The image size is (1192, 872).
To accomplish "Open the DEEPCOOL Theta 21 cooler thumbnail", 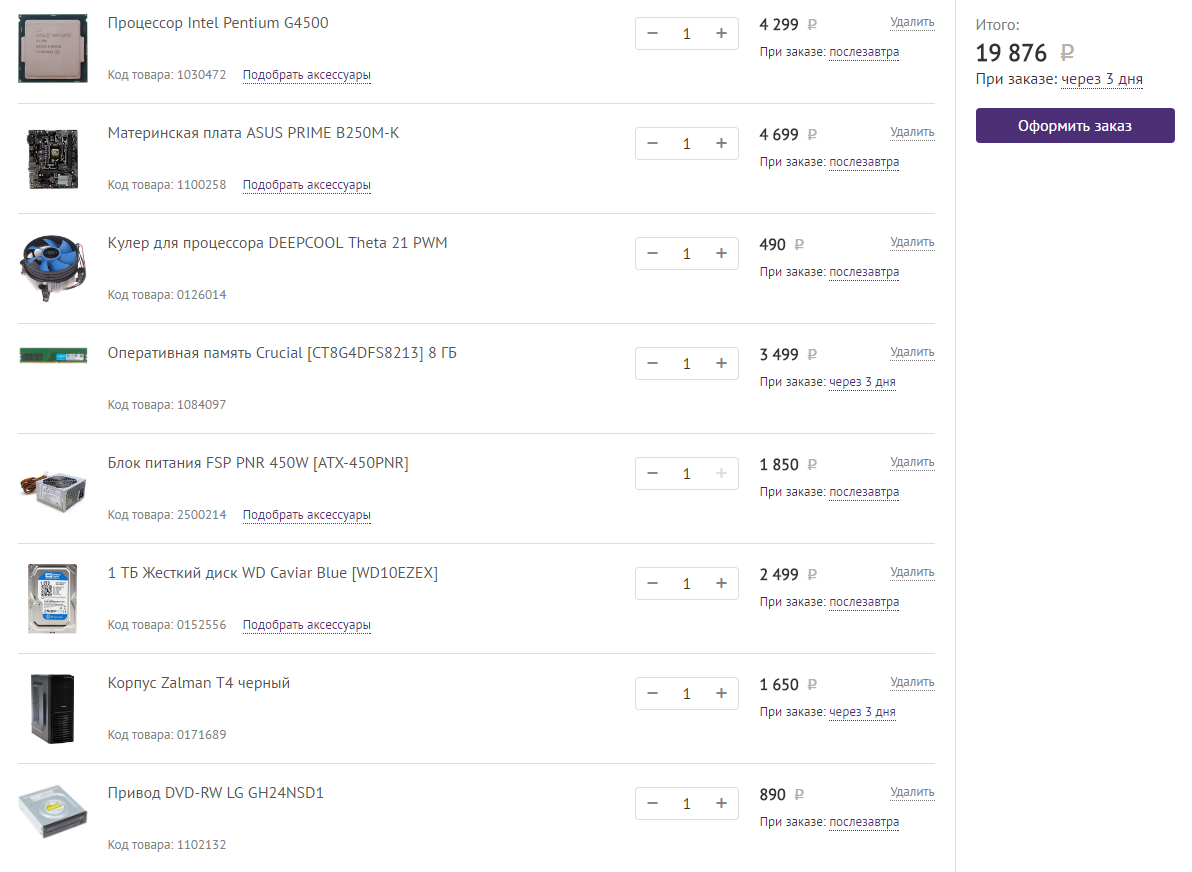I will tap(53, 269).
